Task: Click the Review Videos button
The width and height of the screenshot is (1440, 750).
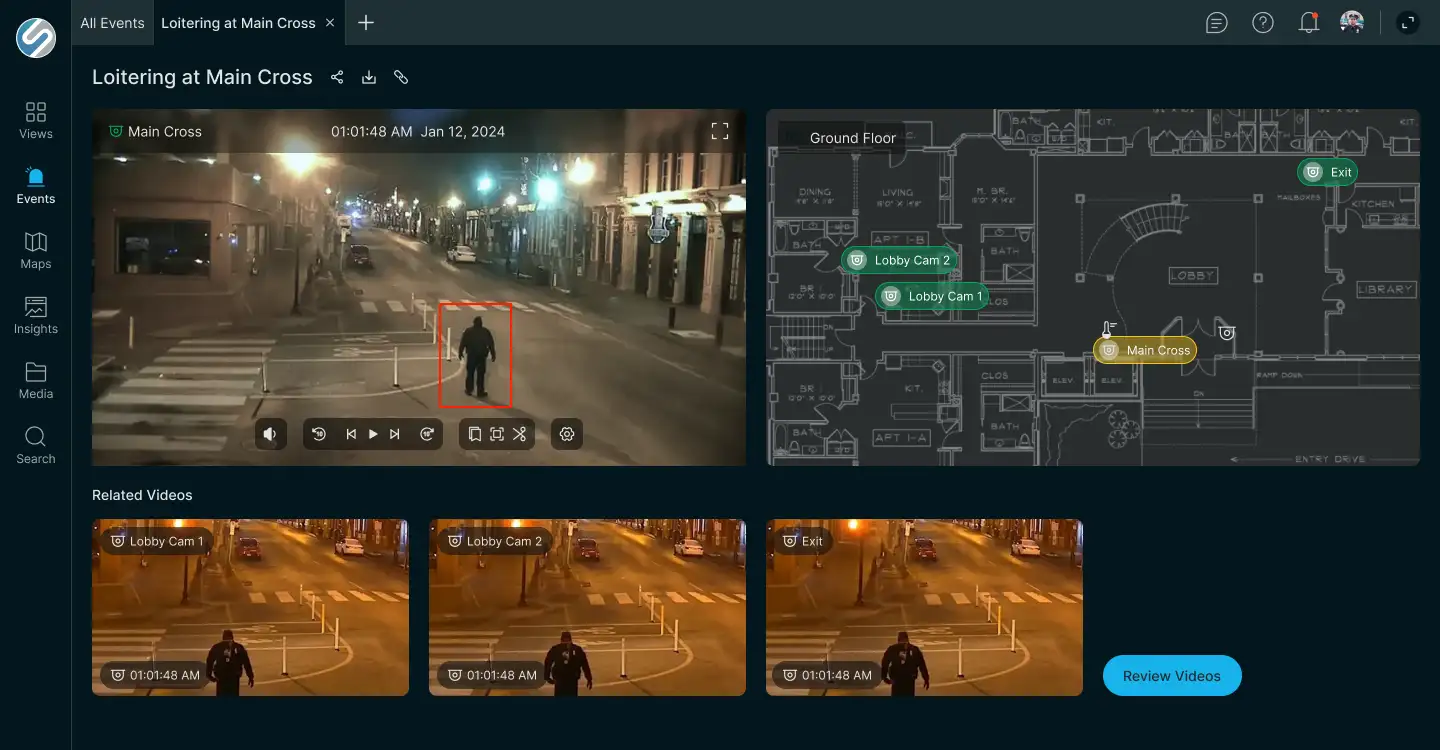Action: (1172, 676)
